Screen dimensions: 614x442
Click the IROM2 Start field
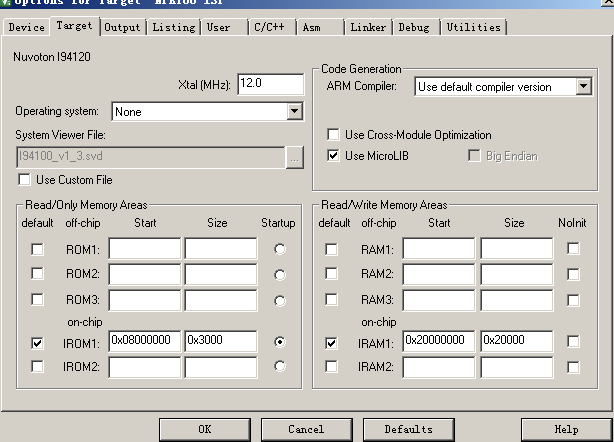[x=145, y=367]
